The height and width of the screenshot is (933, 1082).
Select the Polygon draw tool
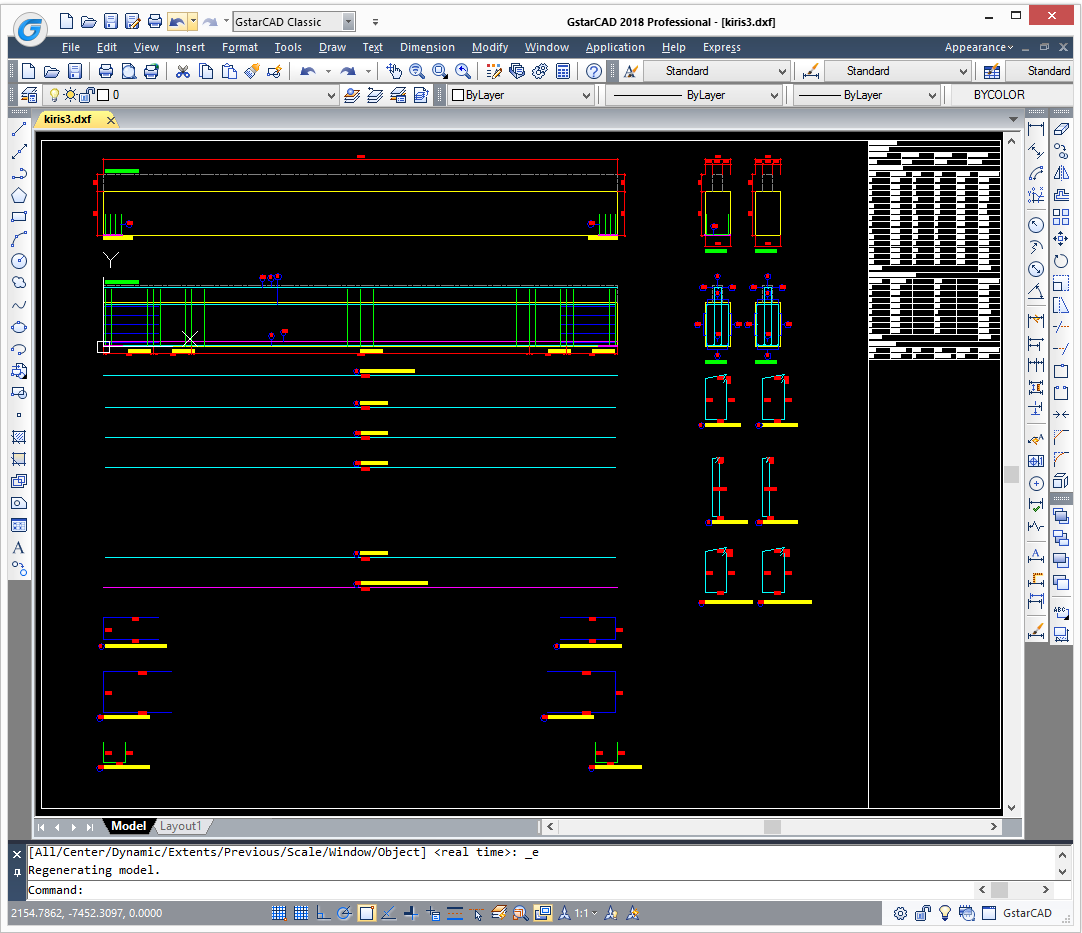point(19,195)
